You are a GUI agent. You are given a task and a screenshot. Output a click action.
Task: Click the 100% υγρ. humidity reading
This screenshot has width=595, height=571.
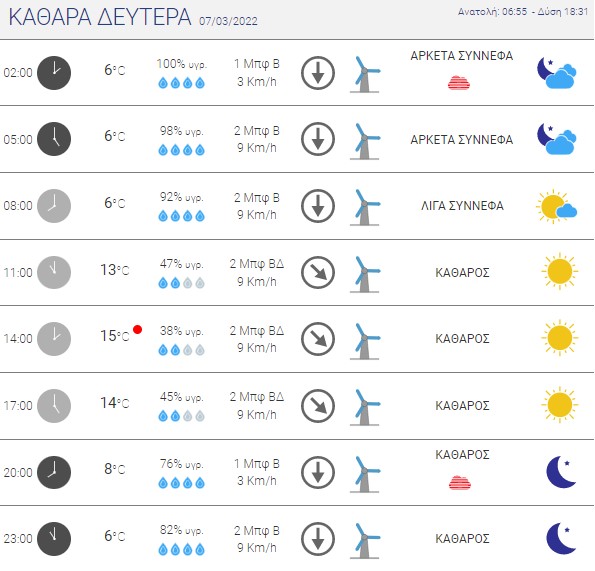[182, 64]
